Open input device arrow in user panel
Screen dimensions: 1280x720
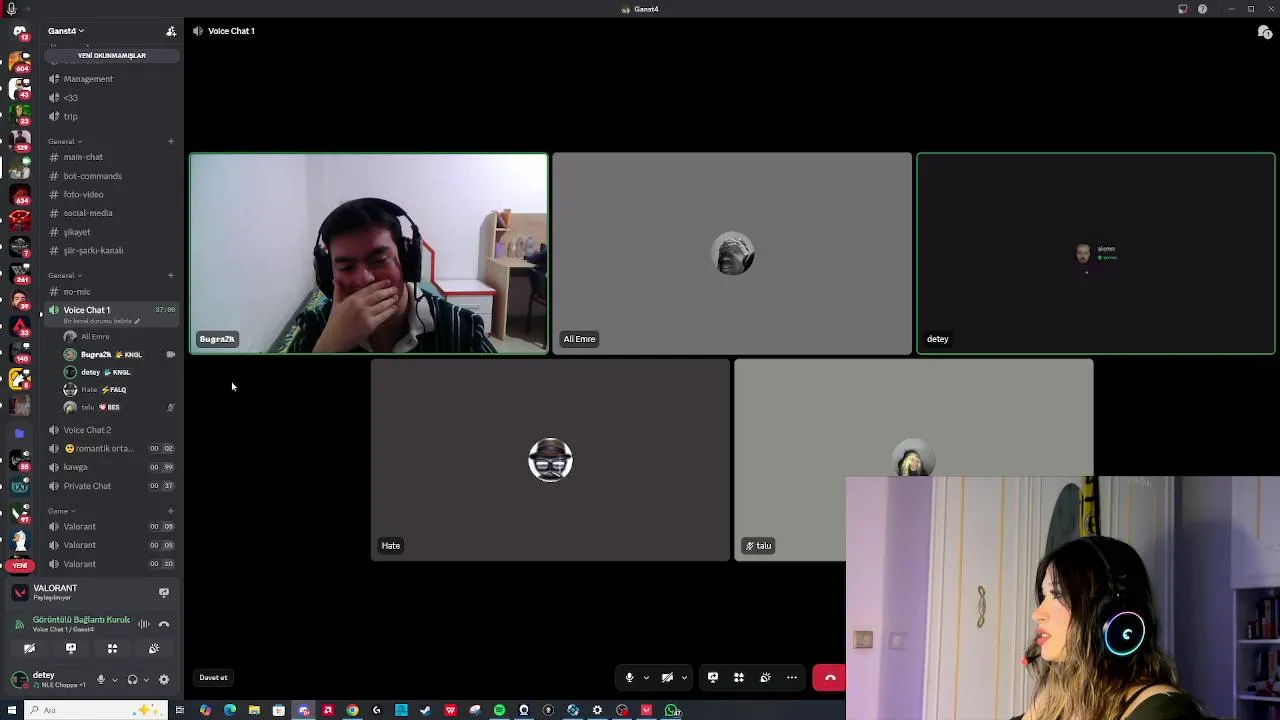(x=114, y=679)
